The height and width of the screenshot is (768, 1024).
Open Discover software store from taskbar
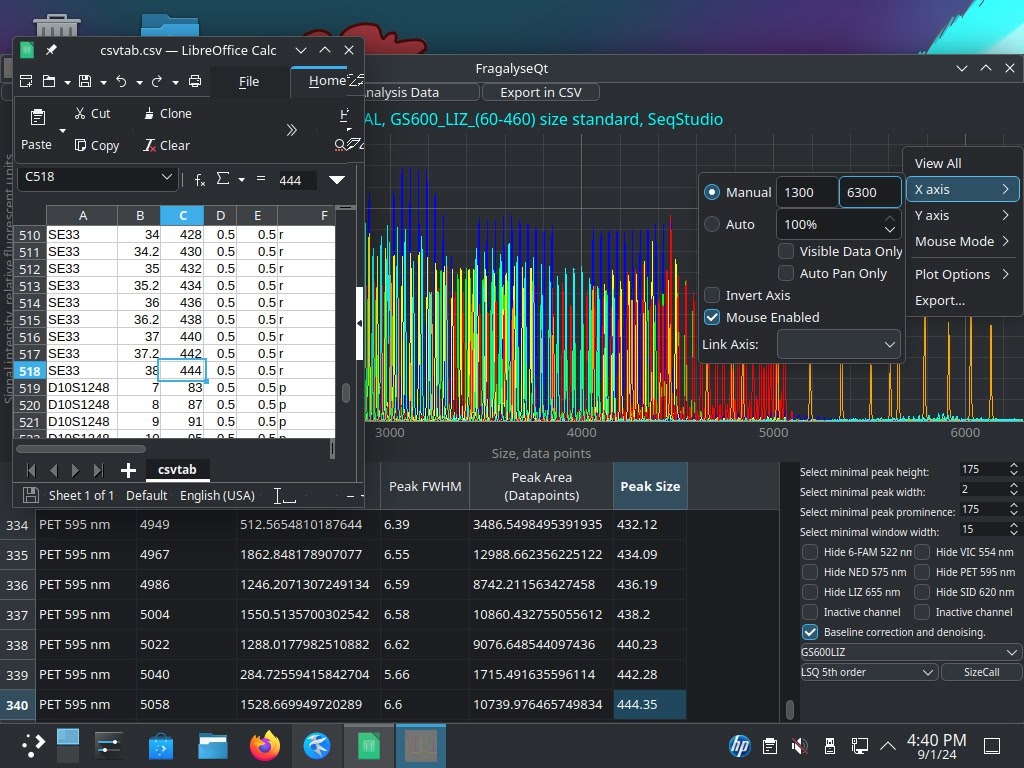point(161,745)
